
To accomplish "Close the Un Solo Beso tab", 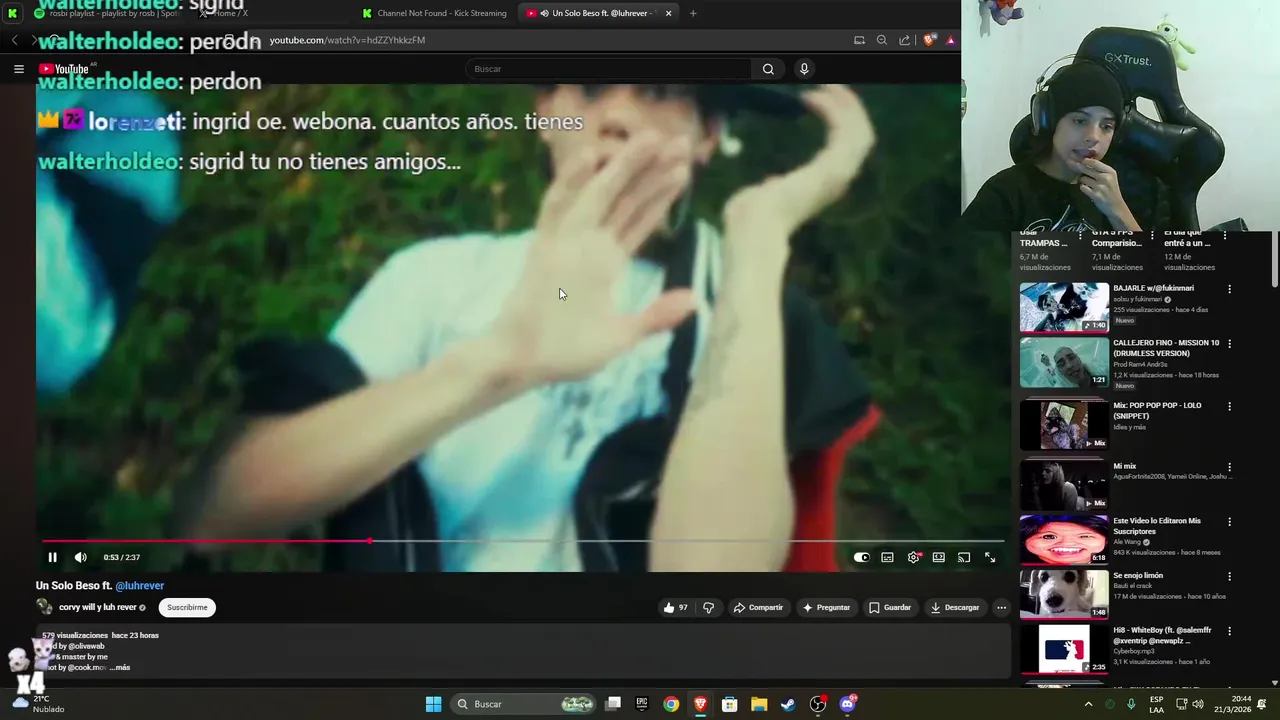I will pyautogui.click(x=668, y=13).
